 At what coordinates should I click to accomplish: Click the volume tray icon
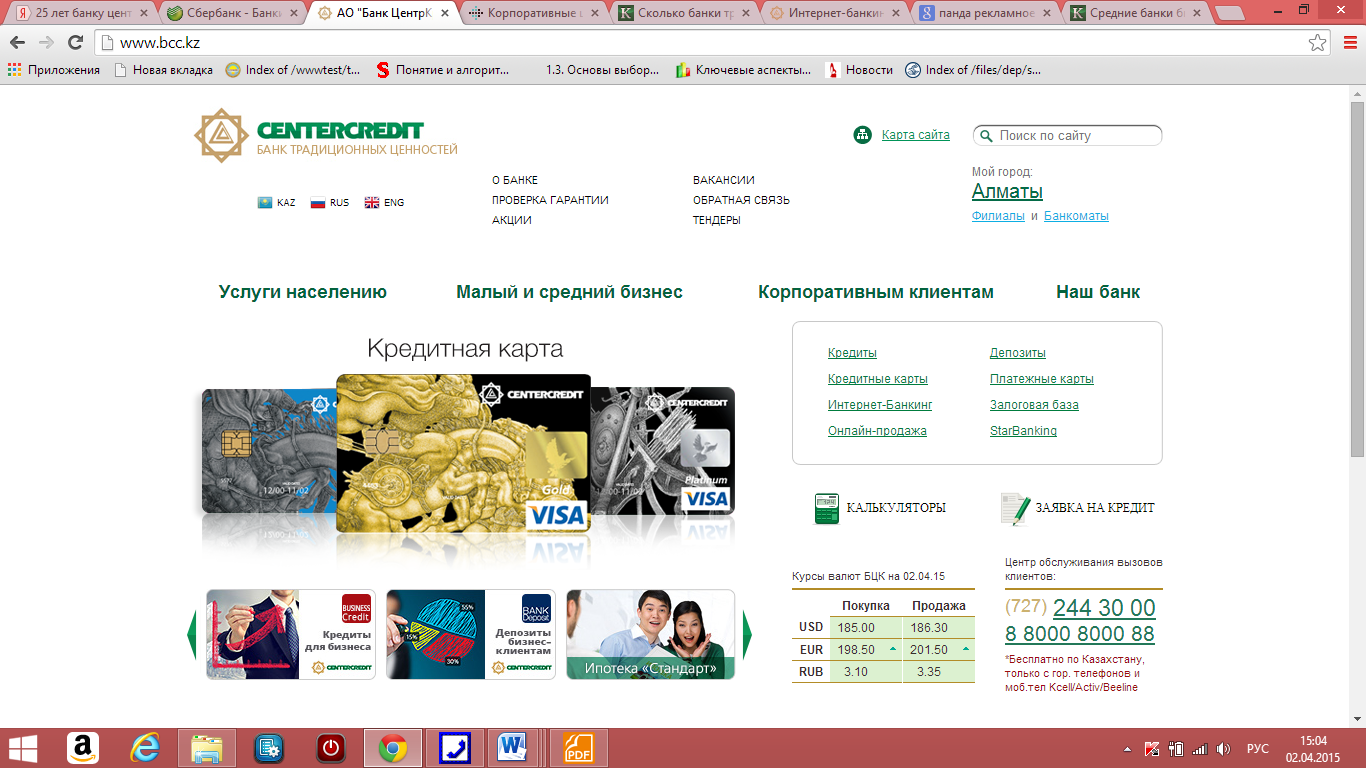point(1224,748)
